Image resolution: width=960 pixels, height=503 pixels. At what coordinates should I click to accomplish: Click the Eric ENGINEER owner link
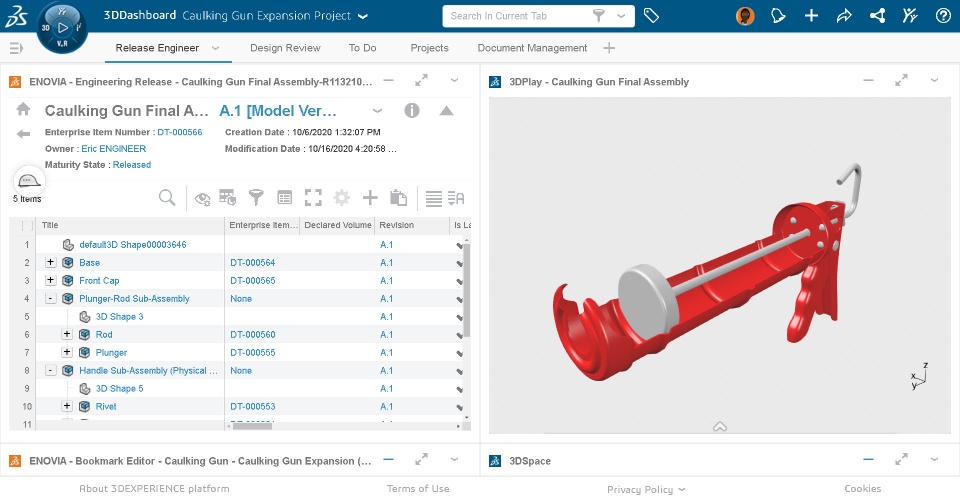coord(121,149)
